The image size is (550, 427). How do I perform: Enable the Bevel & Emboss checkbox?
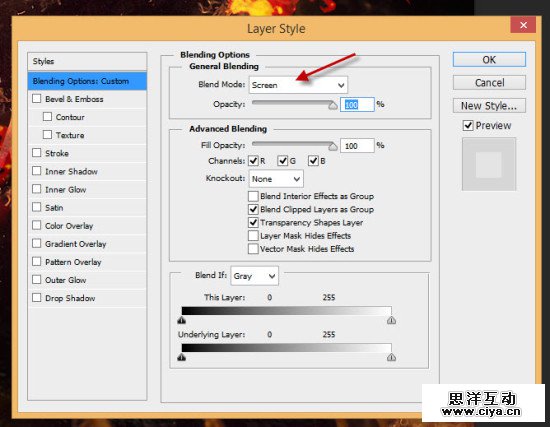click(37, 99)
